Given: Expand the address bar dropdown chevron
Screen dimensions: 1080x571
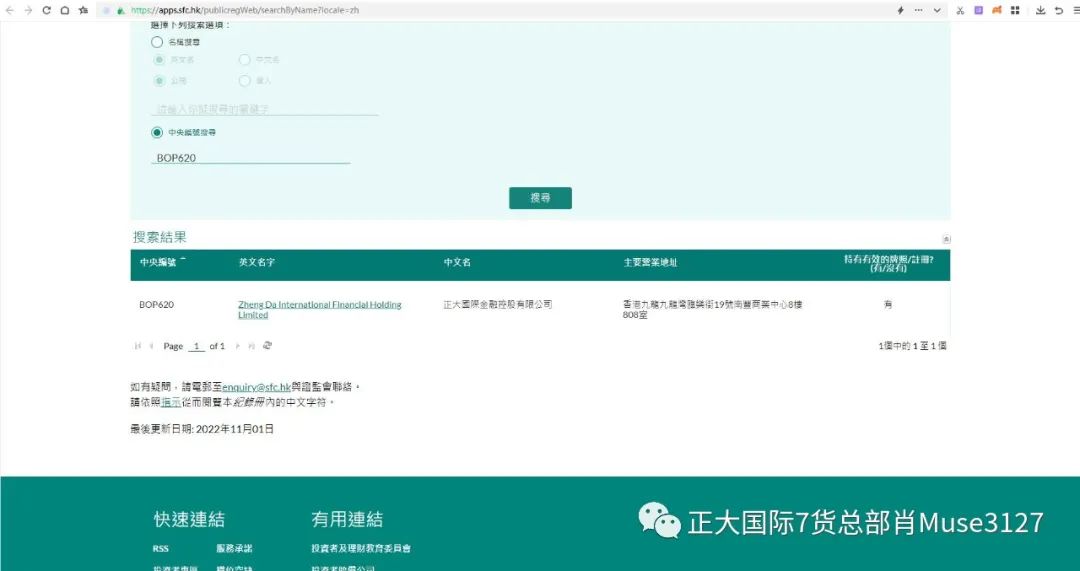Looking at the screenshot, I should 937,10.
